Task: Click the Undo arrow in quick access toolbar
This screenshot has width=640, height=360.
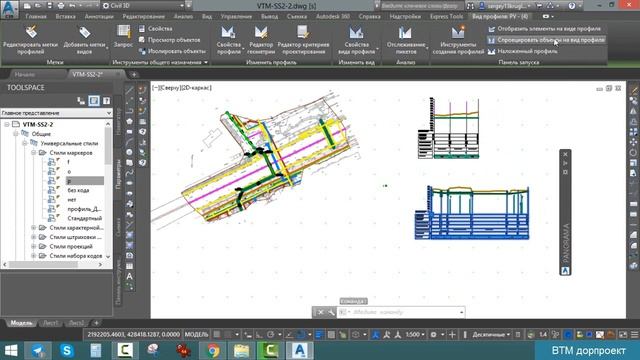Action: 72,6
